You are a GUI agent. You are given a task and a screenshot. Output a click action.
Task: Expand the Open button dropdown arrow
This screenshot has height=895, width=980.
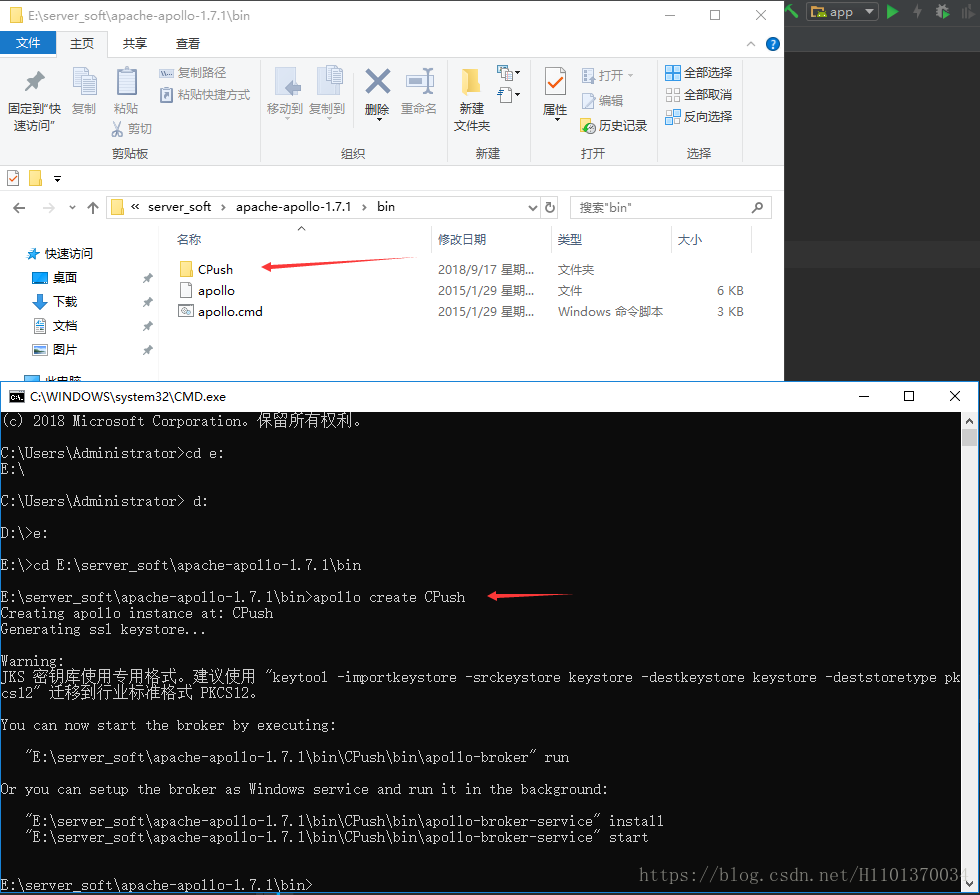point(630,76)
